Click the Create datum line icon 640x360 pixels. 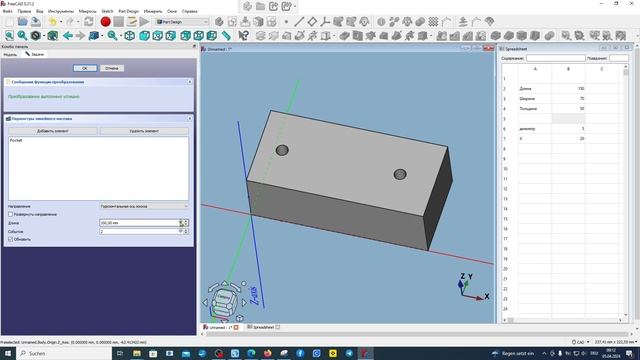click(x=299, y=22)
